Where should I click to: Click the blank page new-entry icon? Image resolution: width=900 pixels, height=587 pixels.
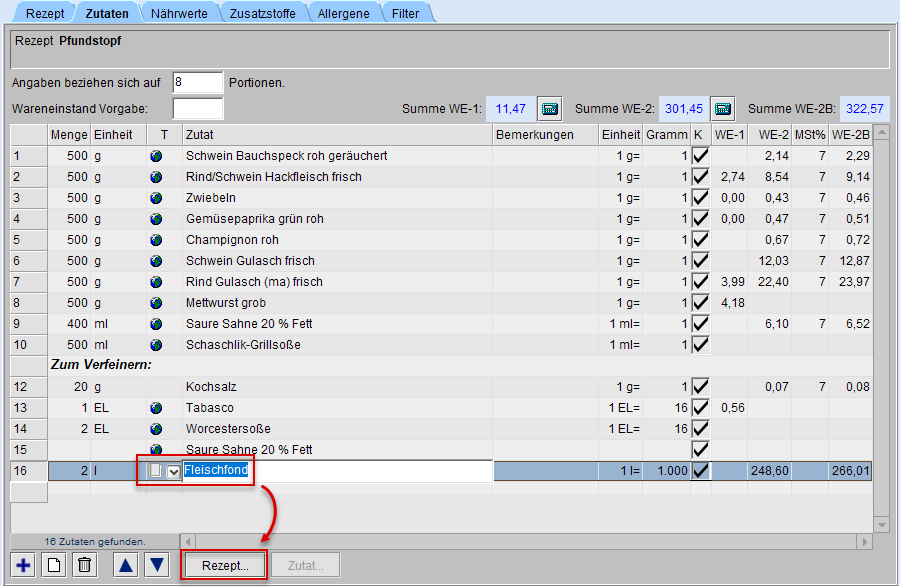pos(54,565)
